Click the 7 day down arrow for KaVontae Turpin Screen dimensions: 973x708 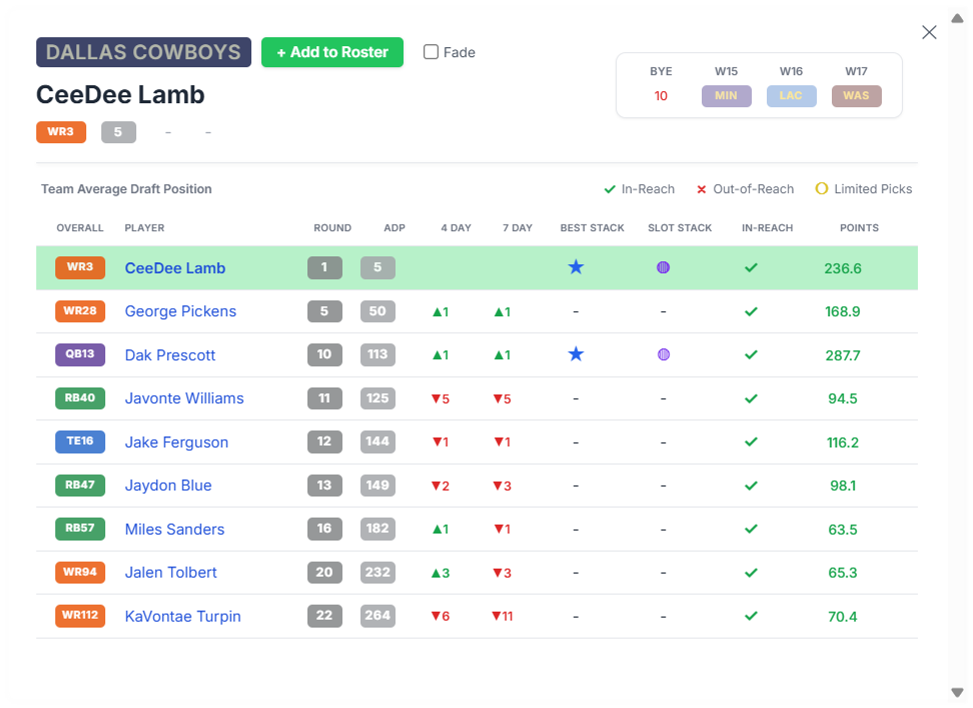point(496,616)
